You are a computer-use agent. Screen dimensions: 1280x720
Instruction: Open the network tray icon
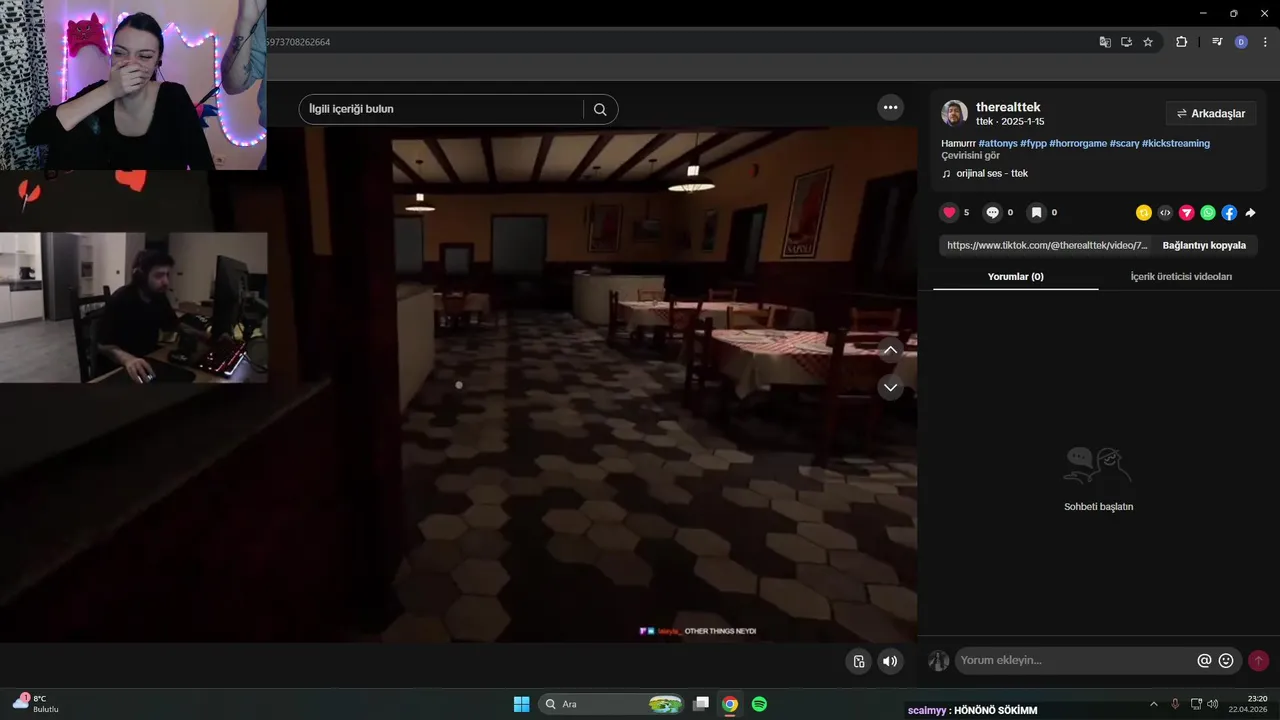(x=1196, y=704)
